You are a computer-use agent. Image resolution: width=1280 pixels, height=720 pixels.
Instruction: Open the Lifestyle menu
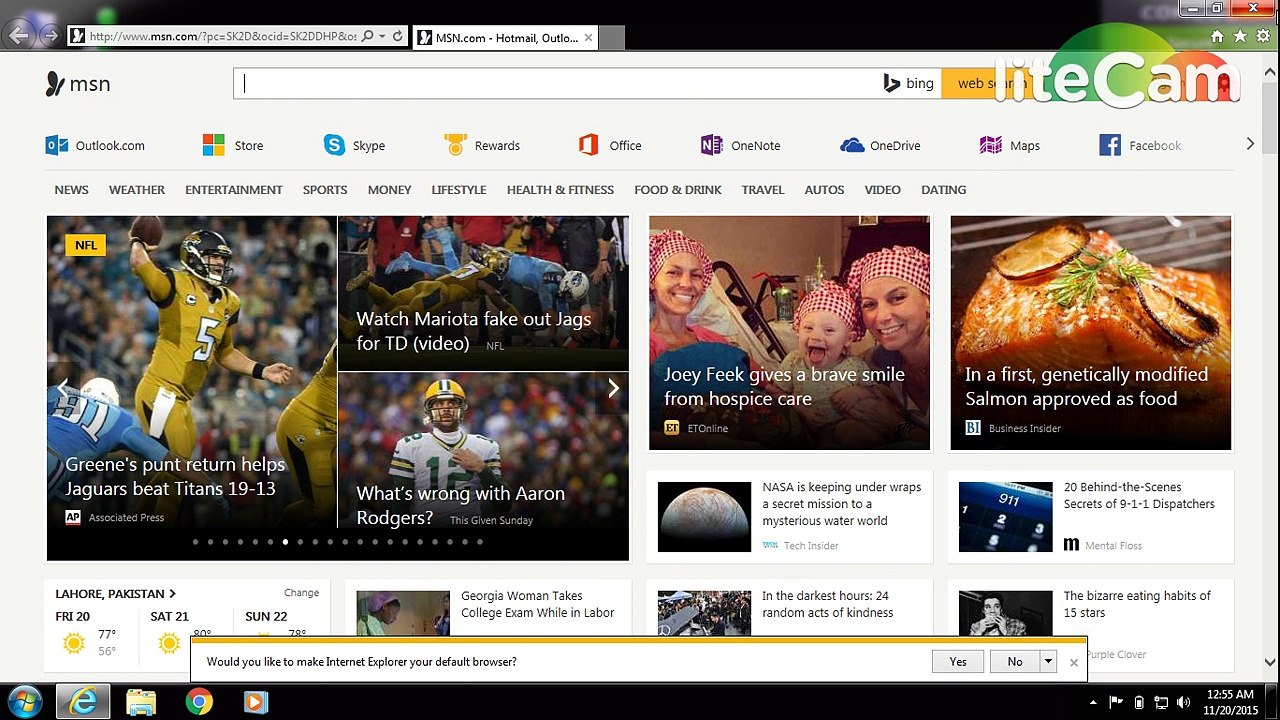(459, 190)
